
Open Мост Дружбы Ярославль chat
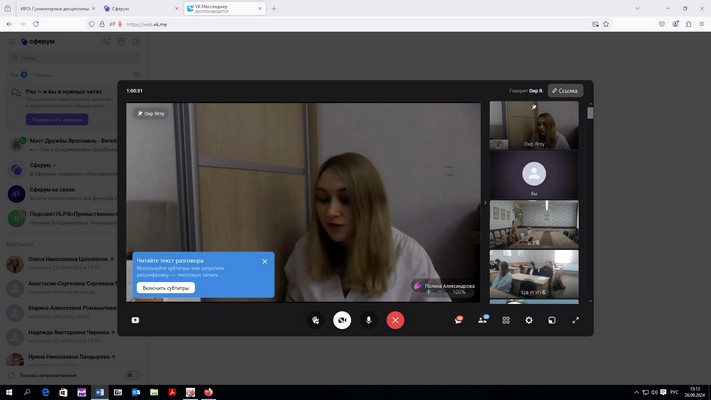click(x=62, y=145)
